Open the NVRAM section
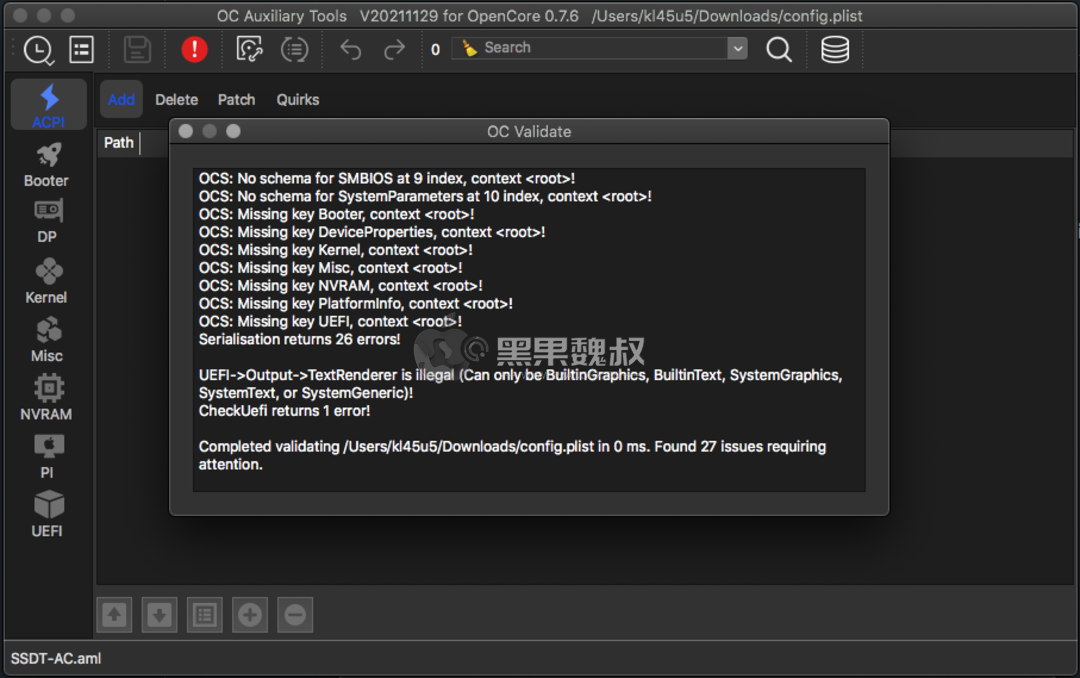 pos(46,390)
